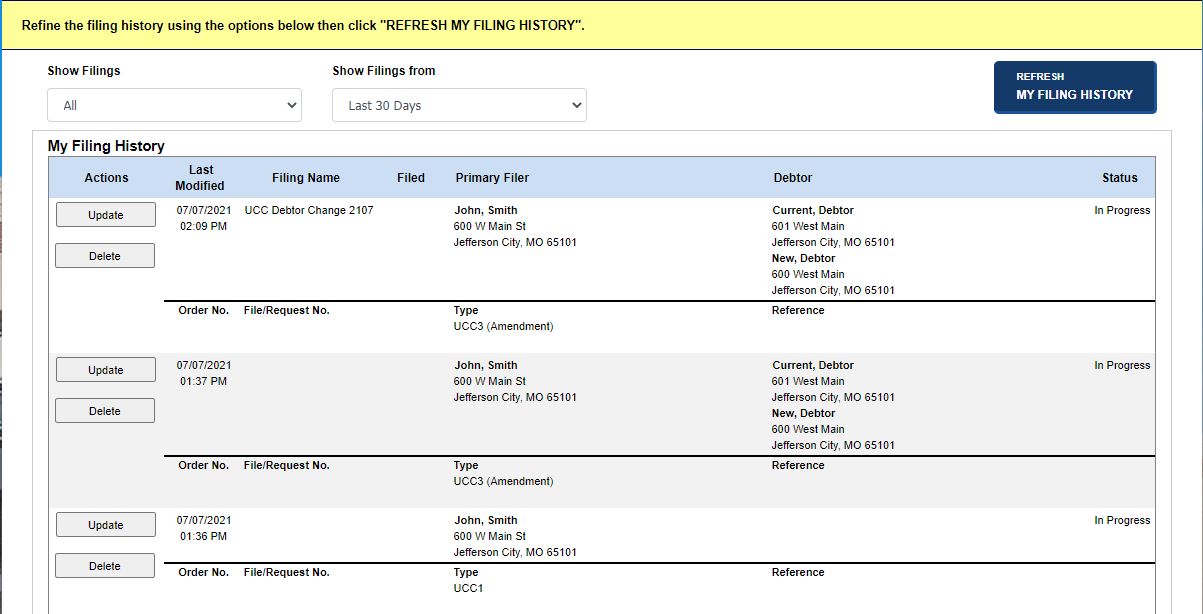Delete the UCC1 filing from 01:36 PM

point(105,565)
